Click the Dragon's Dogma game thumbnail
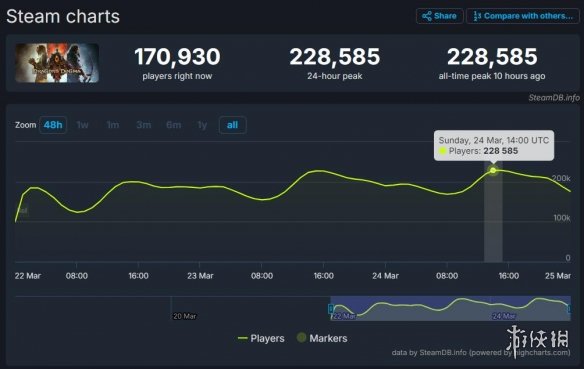This screenshot has height=369, width=584. click(57, 63)
